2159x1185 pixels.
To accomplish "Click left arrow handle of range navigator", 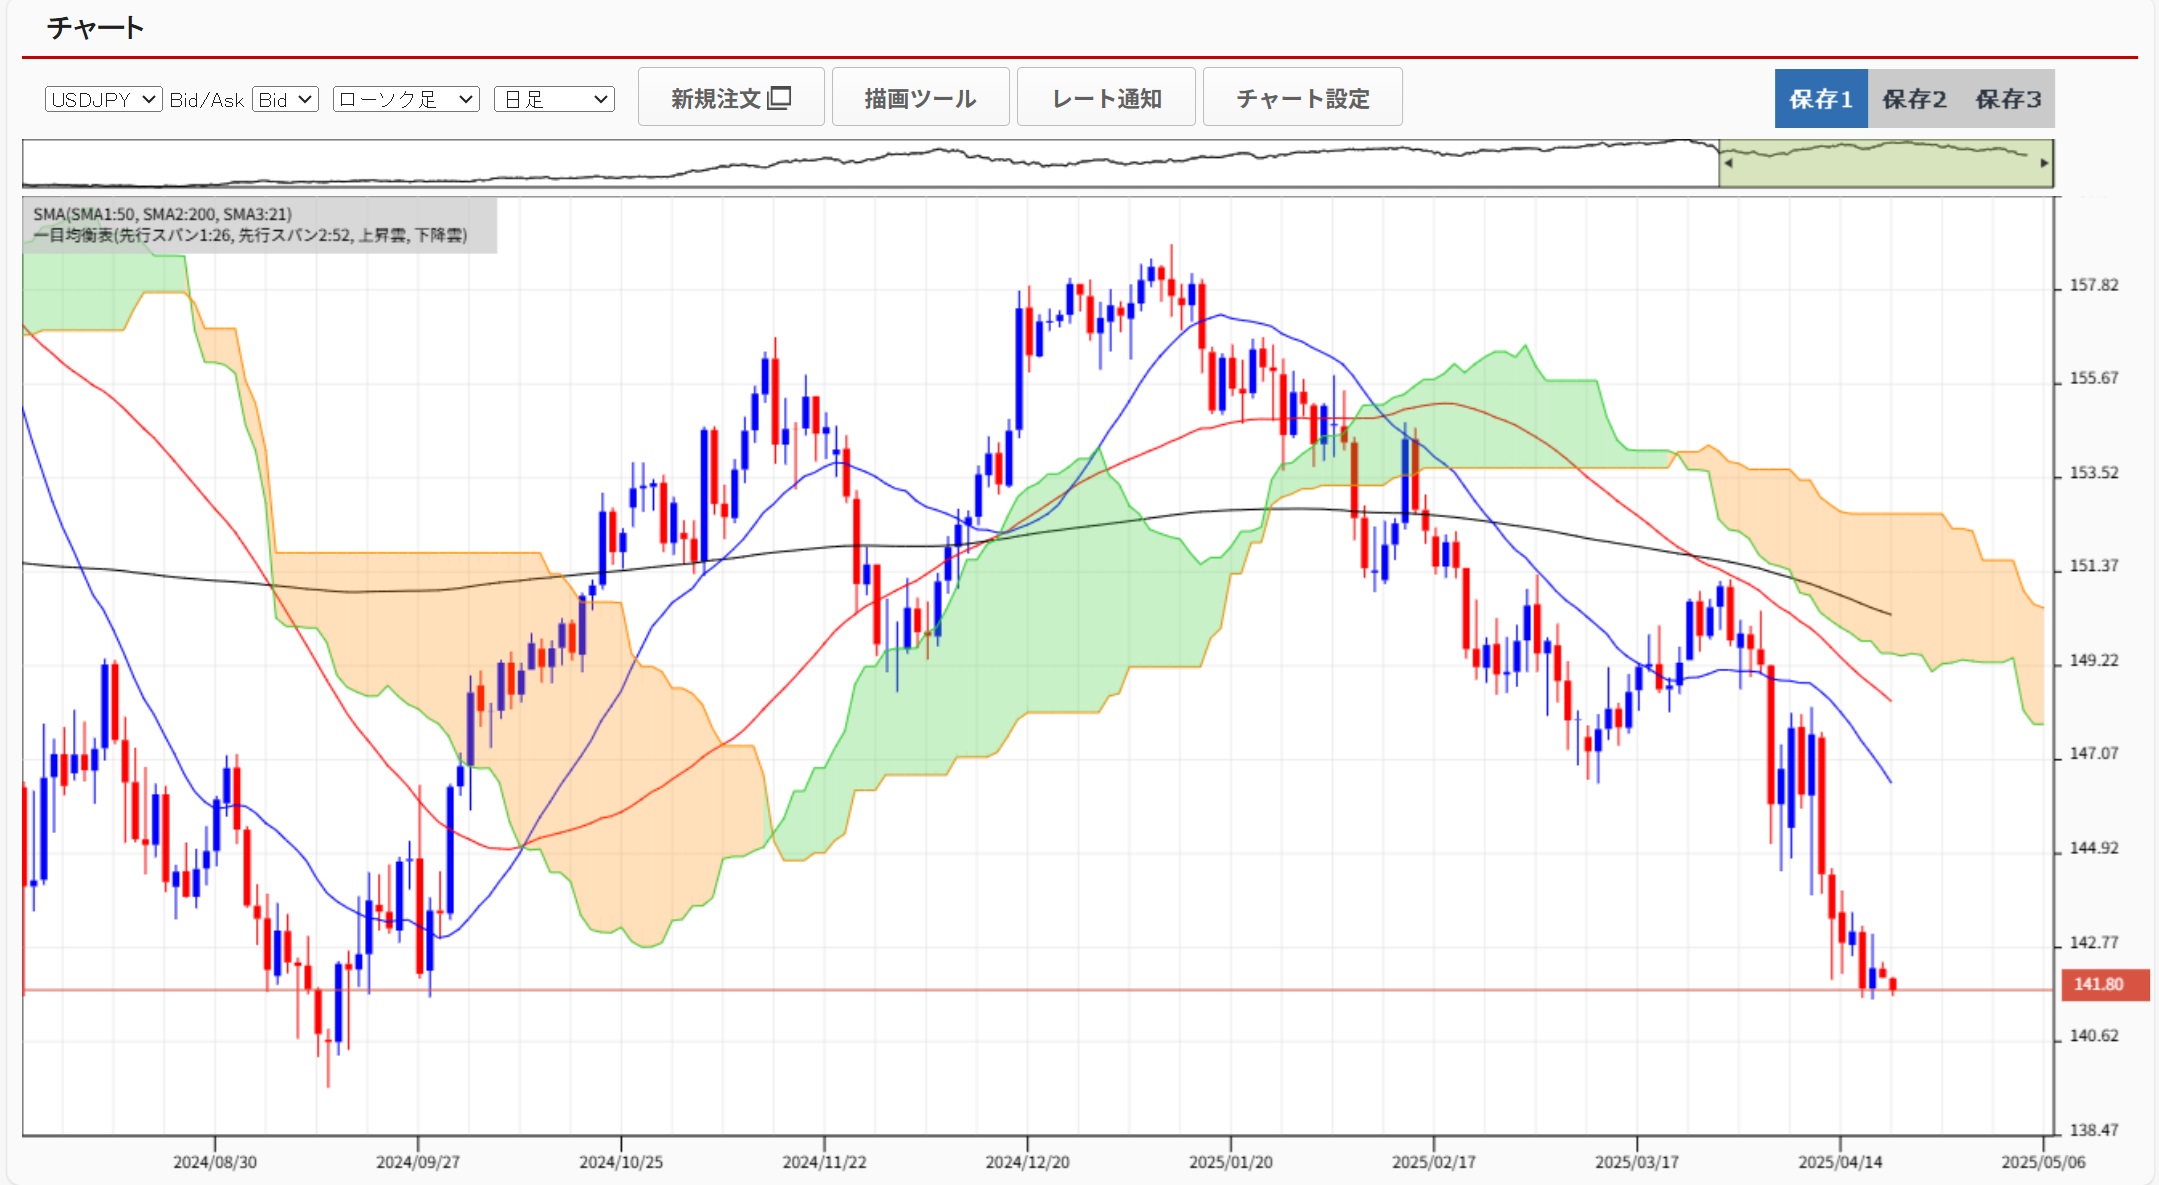I will tap(1728, 163).
